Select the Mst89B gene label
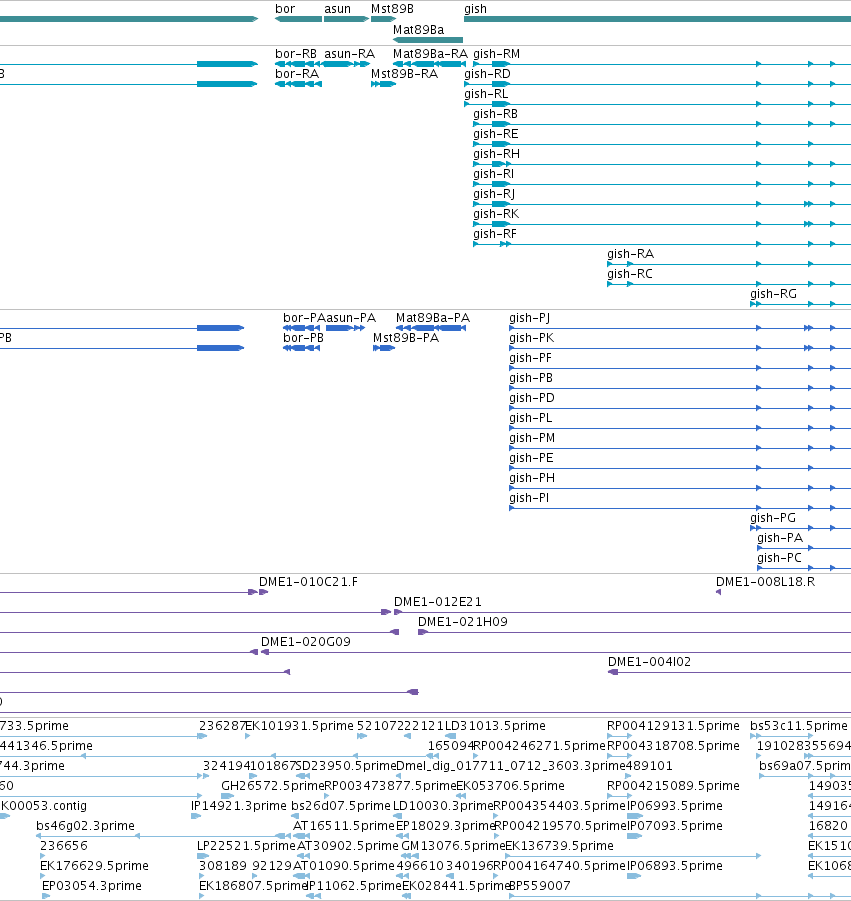 [x=392, y=9]
